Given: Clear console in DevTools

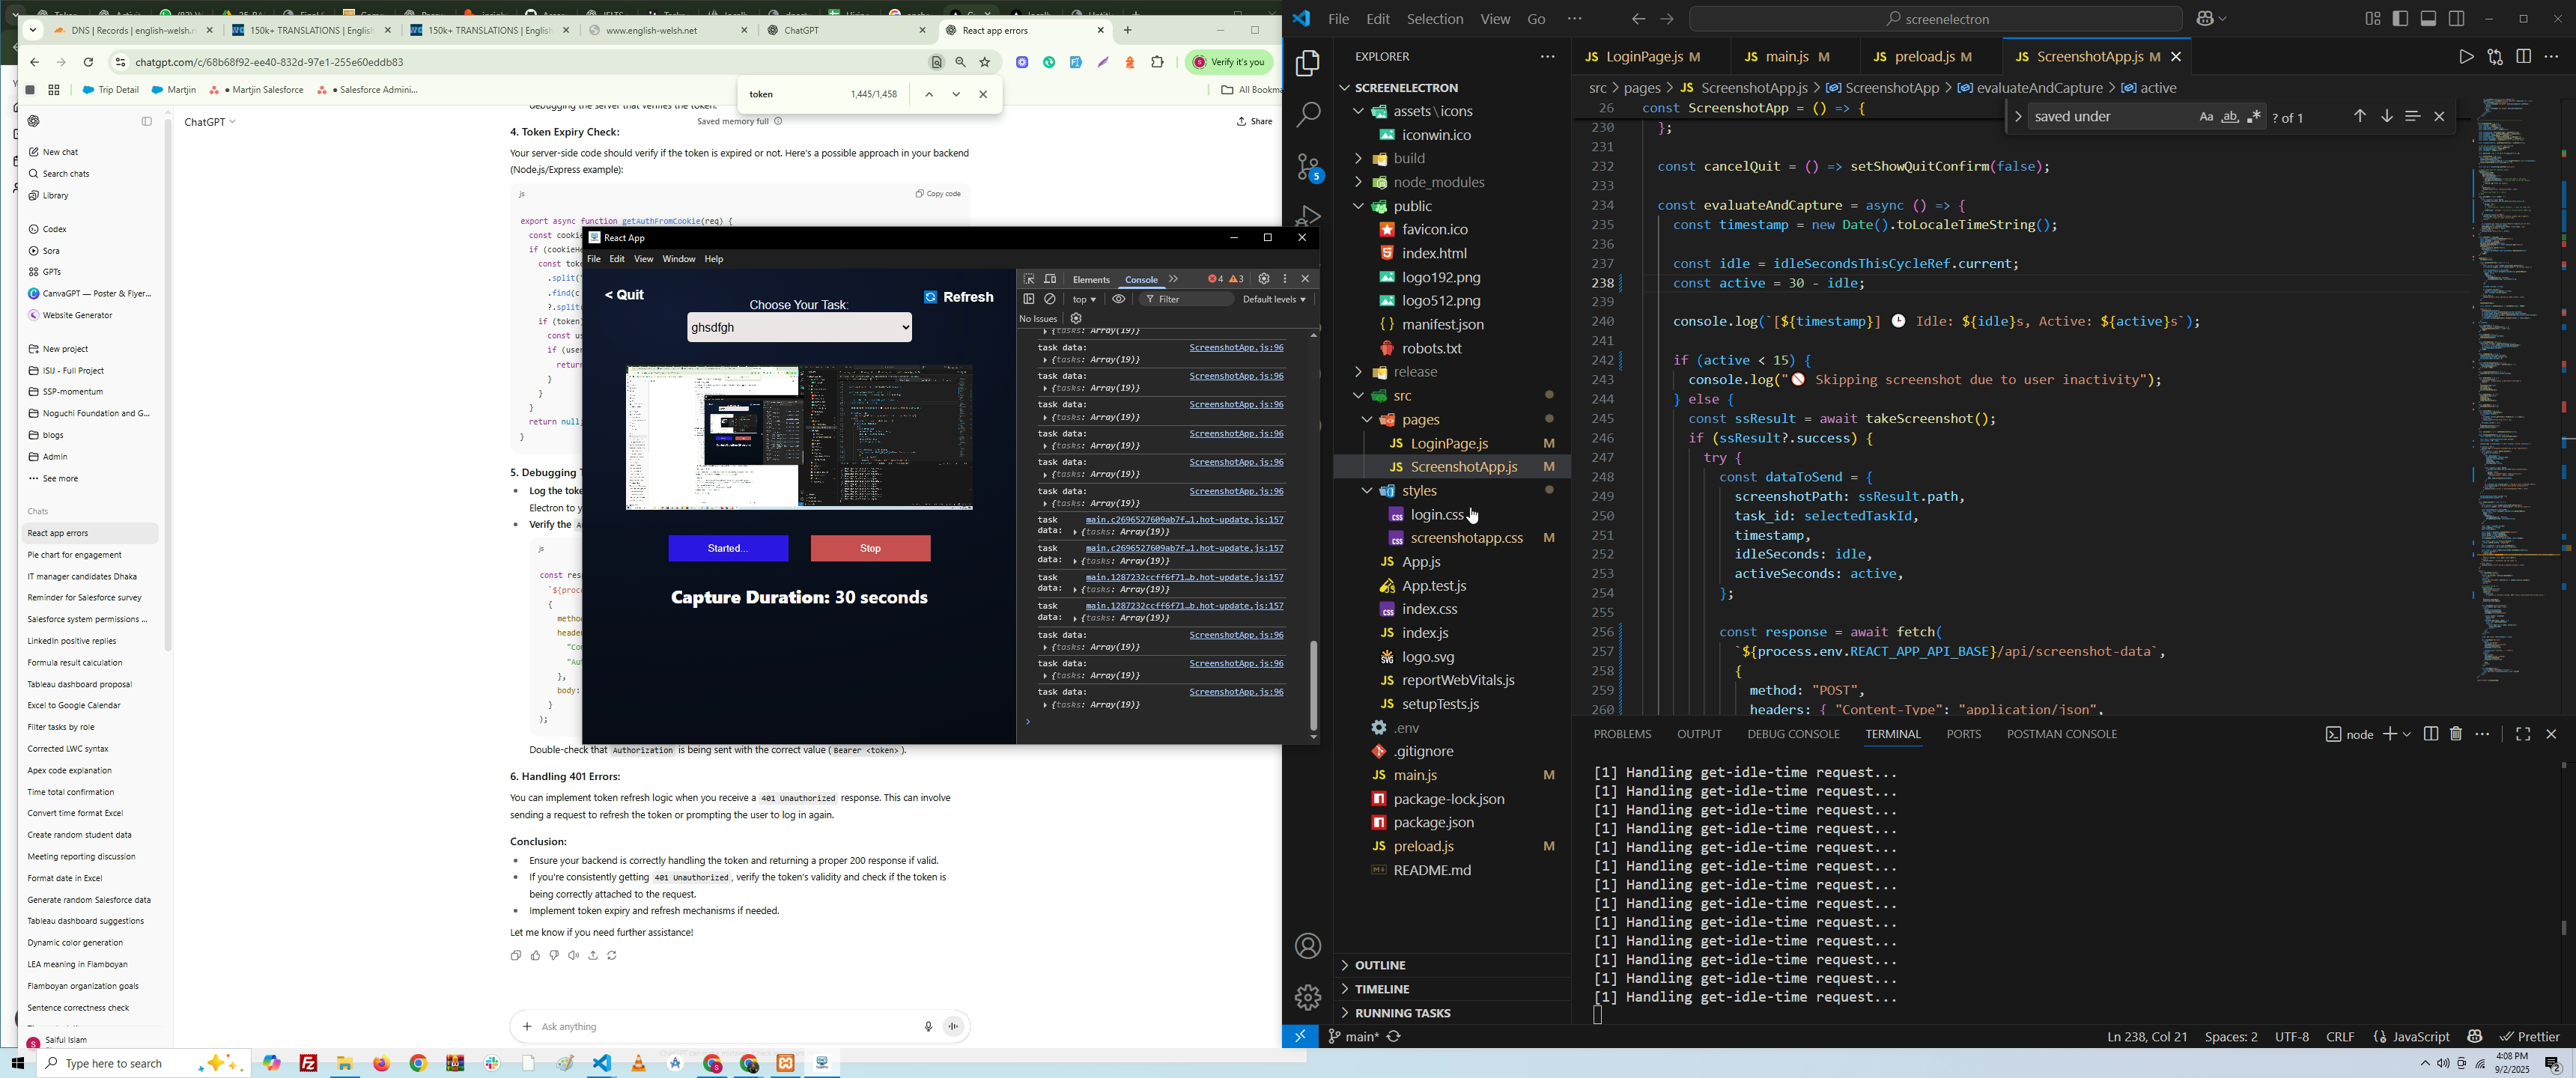Looking at the screenshot, I should tap(1050, 299).
